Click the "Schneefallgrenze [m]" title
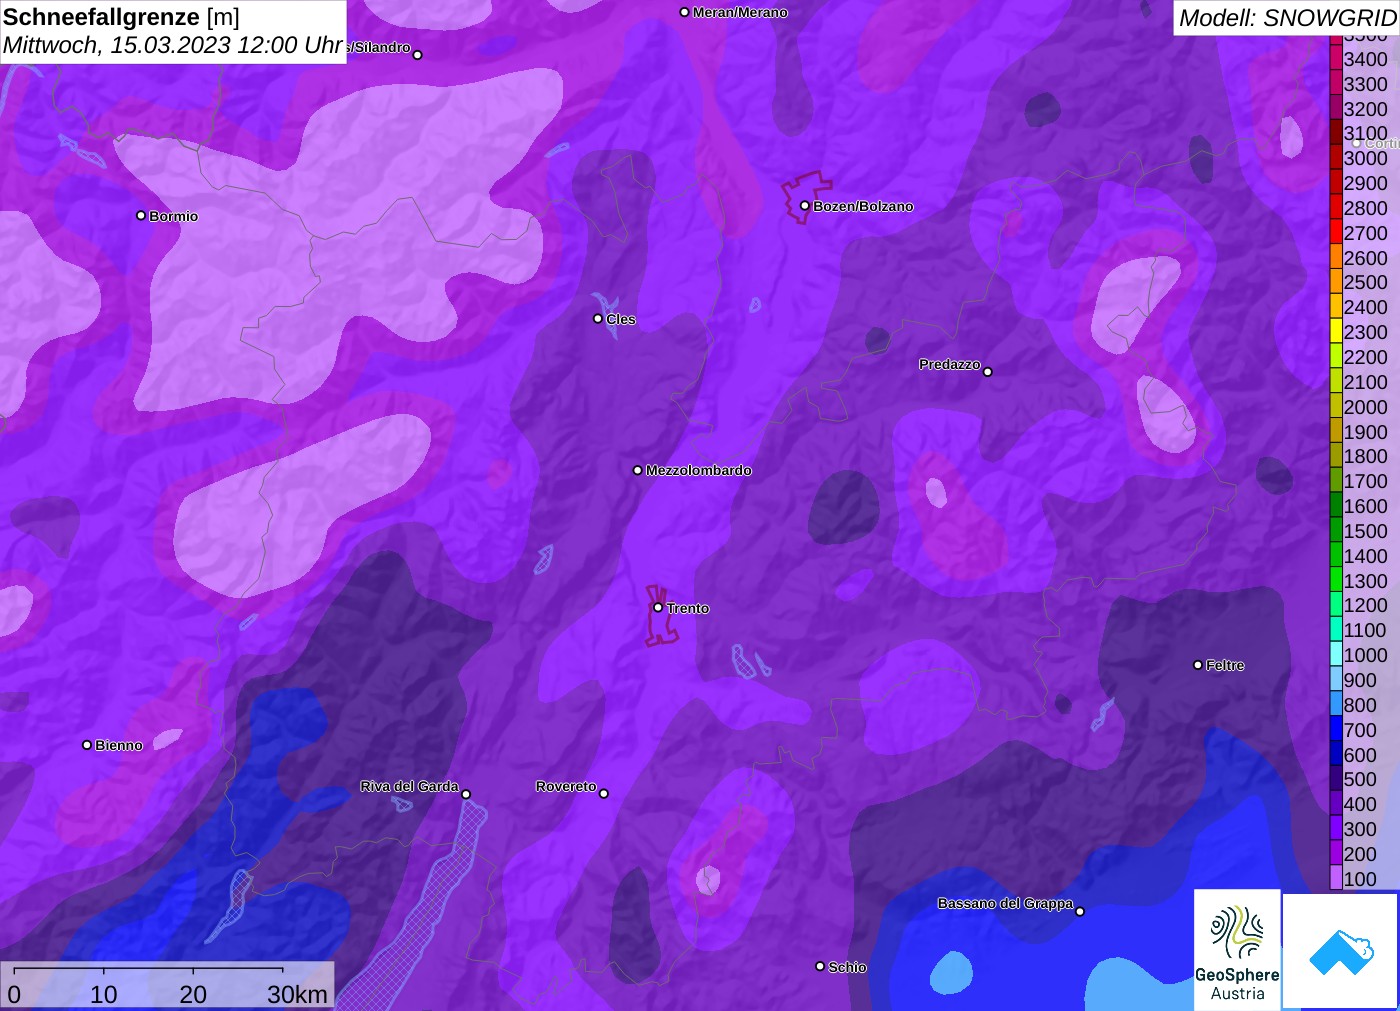1400x1011 pixels. (121, 17)
